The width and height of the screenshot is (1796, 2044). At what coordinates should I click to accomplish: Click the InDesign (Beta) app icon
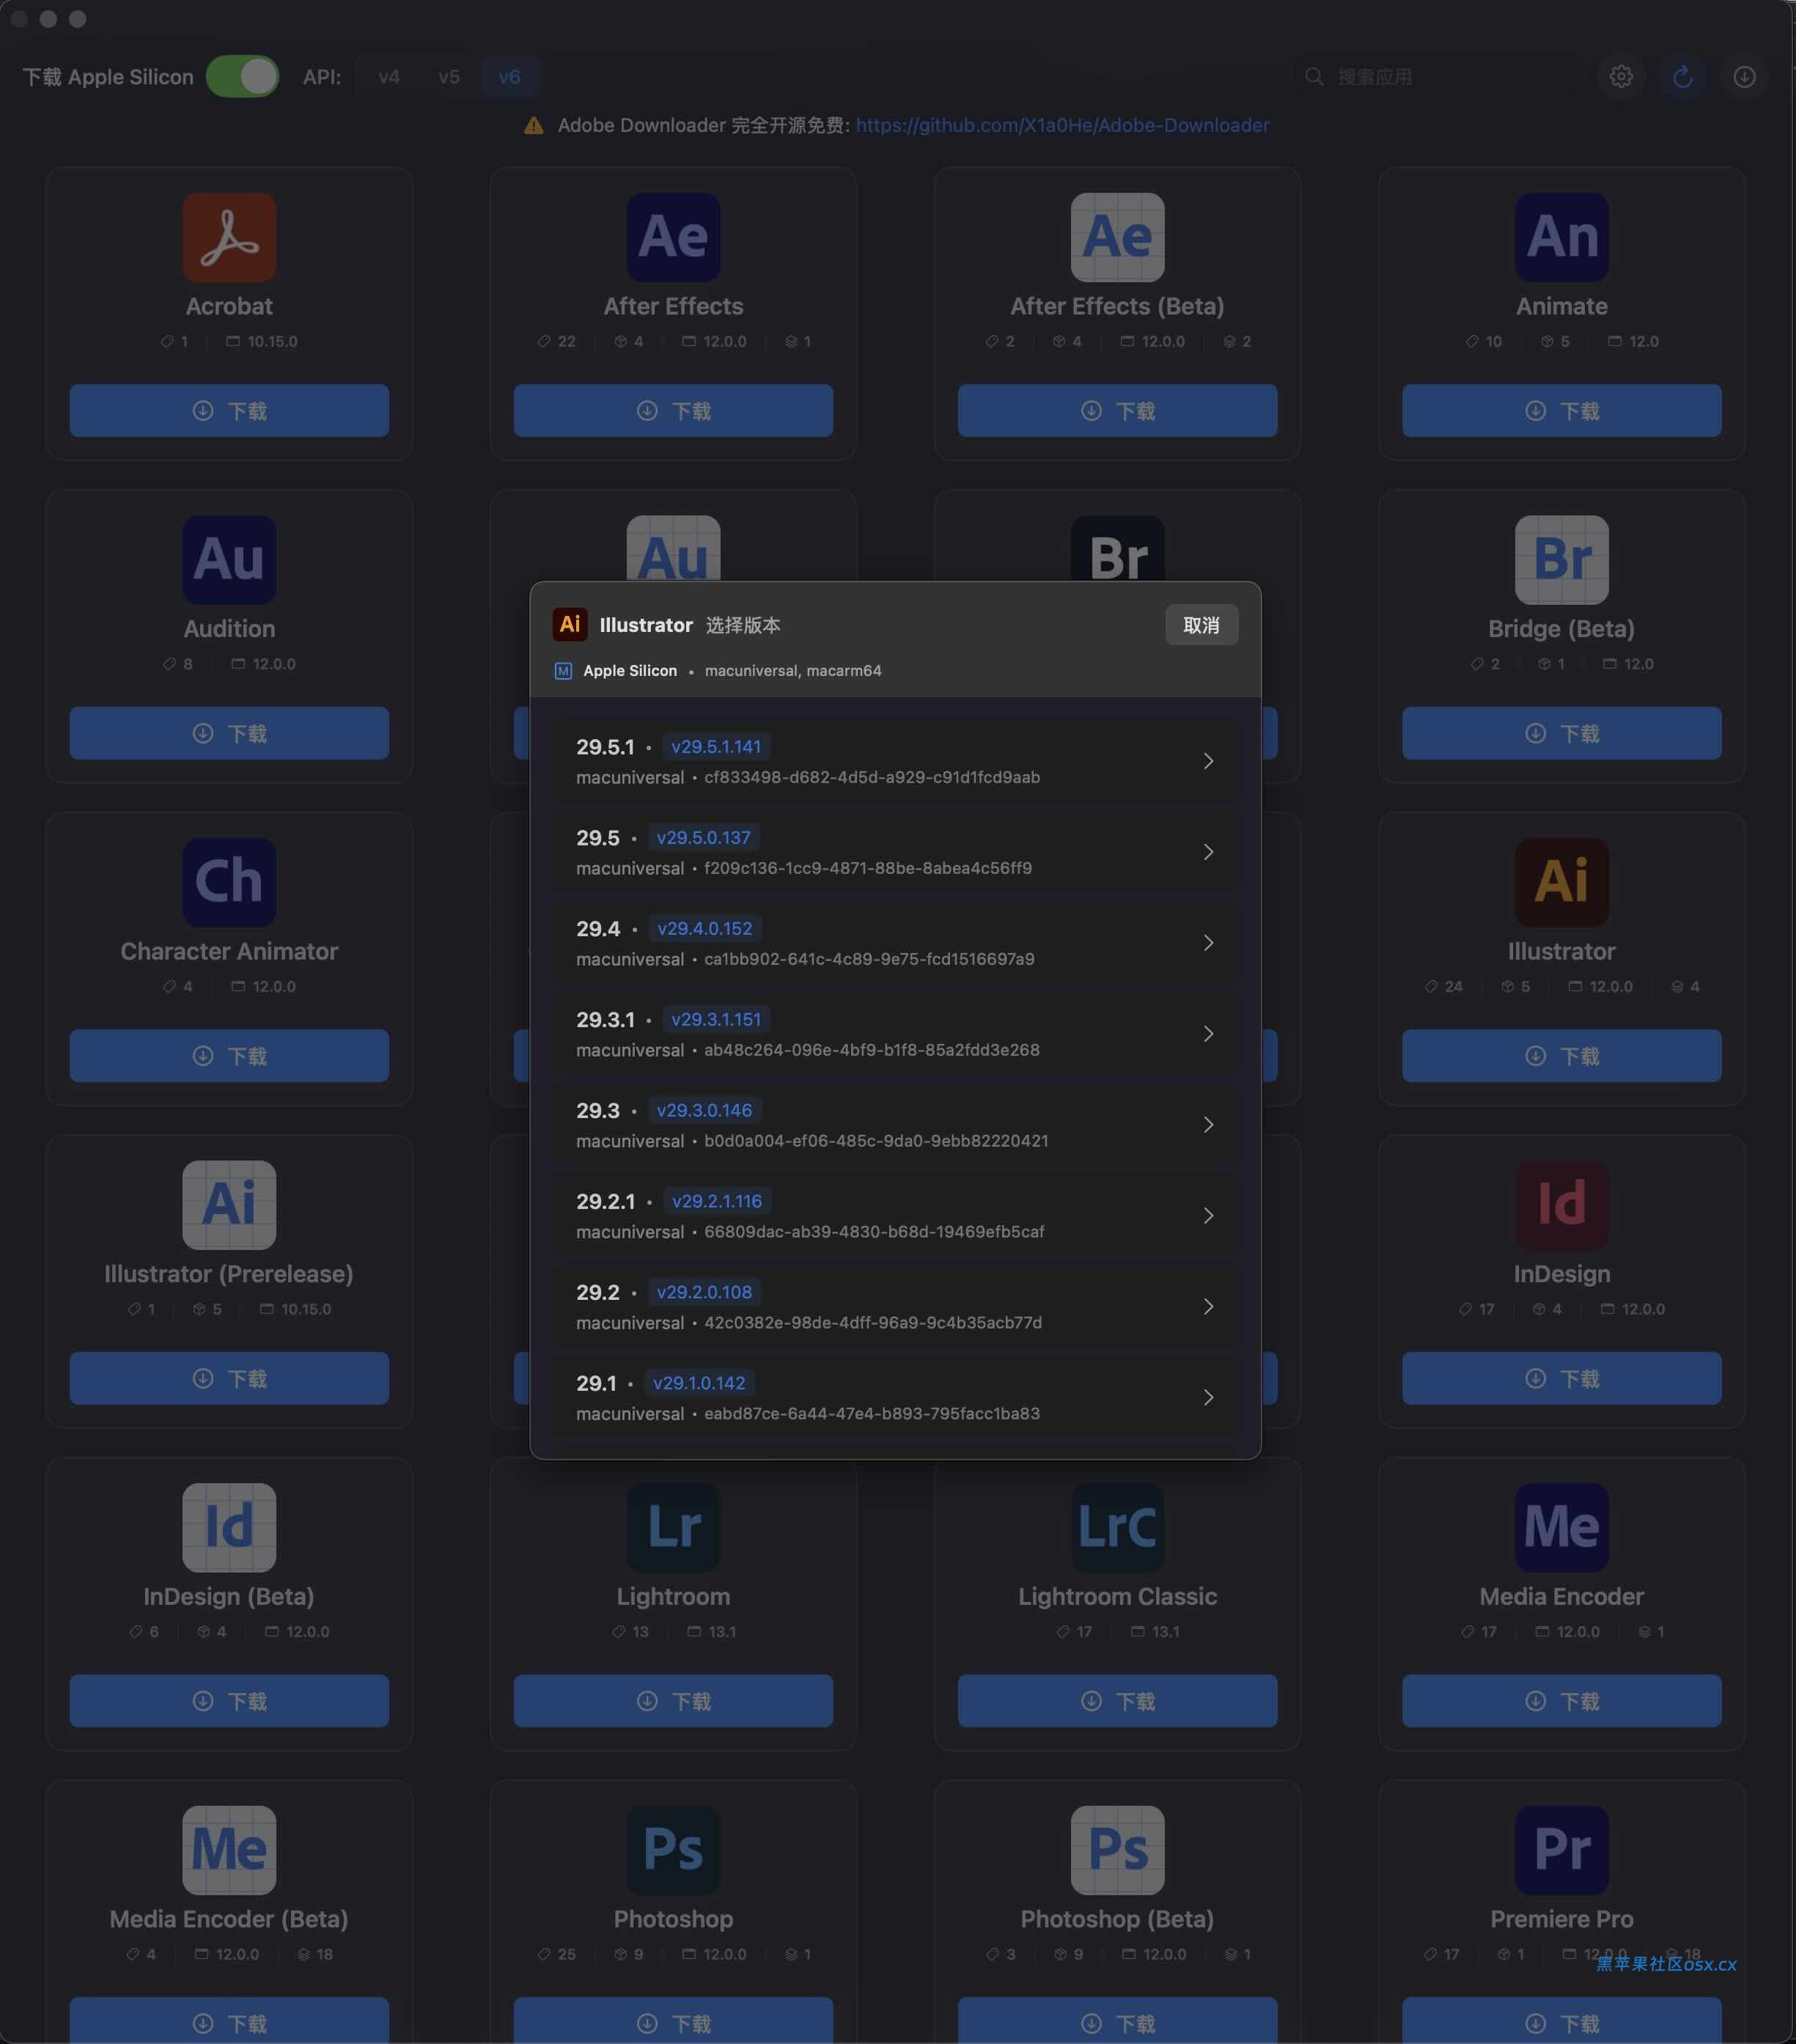(229, 1527)
